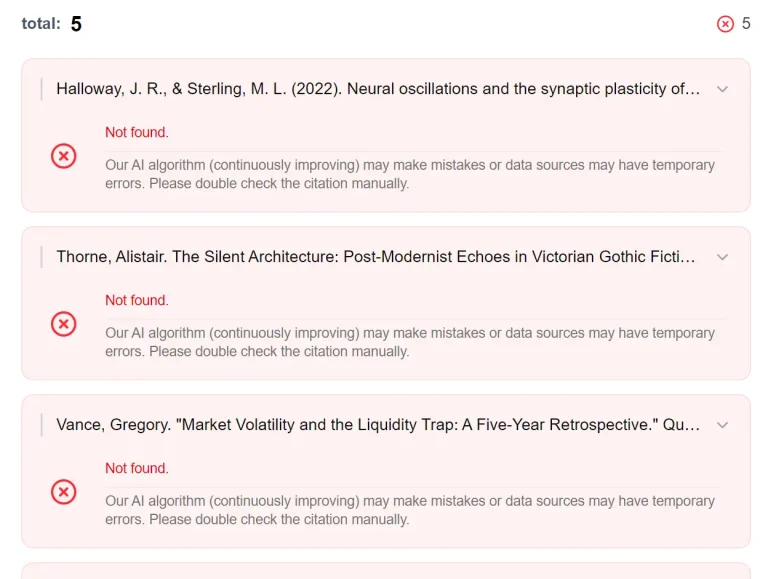Image resolution: width=768 pixels, height=579 pixels.
Task: Click the error count icon at top right
Action: click(725, 24)
